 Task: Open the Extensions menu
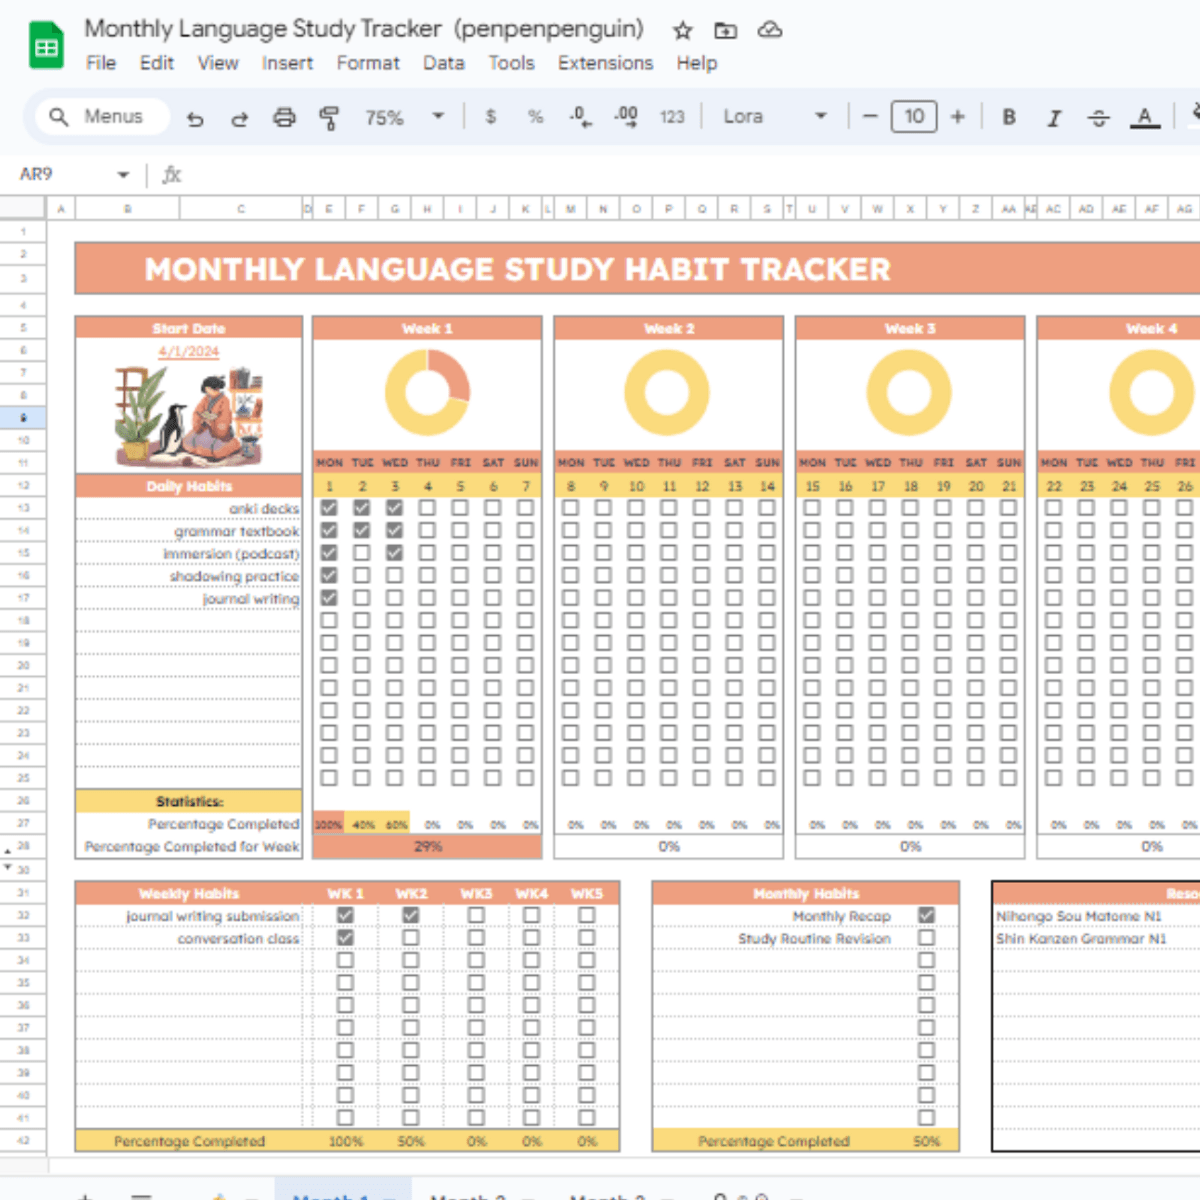click(x=605, y=63)
